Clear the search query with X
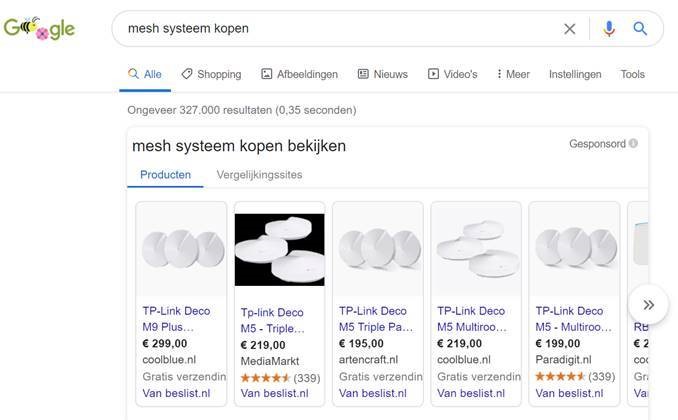The width and height of the screenshot is (678, 420). pos(570,29)
